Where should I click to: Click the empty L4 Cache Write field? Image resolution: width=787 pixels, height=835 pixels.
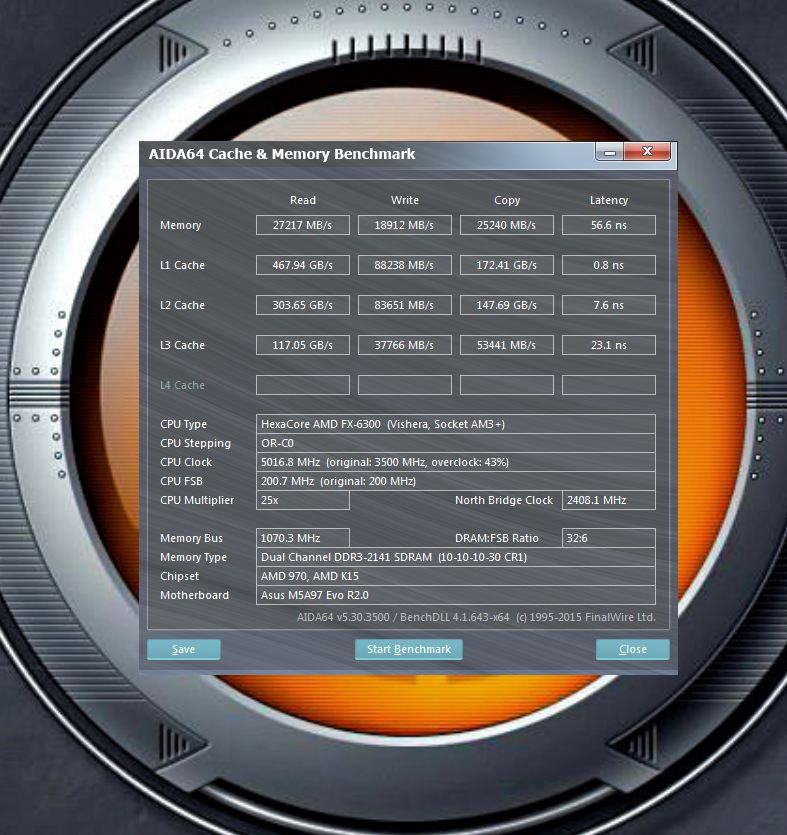405,385
